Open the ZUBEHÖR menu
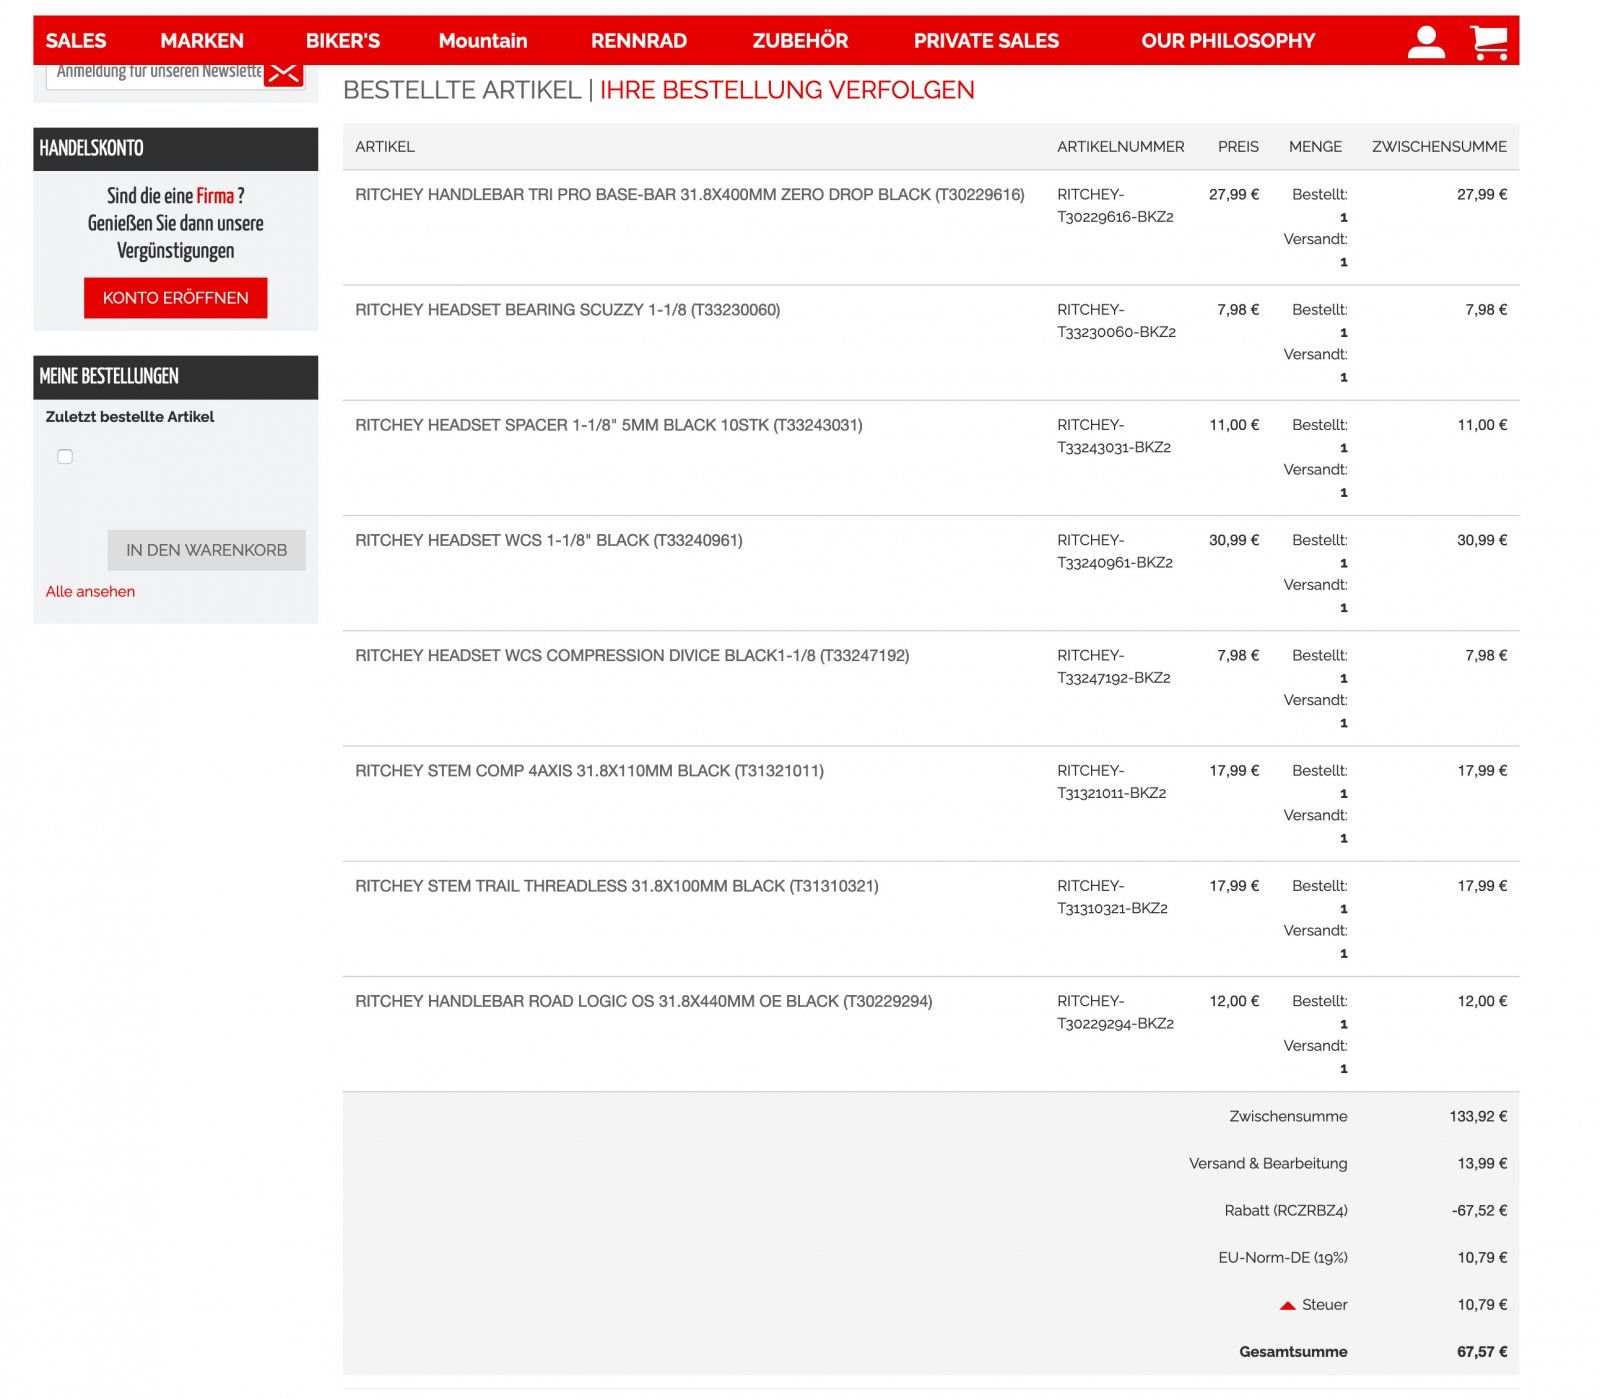This screenshot has width=1600, height=1399. (800, 41)
